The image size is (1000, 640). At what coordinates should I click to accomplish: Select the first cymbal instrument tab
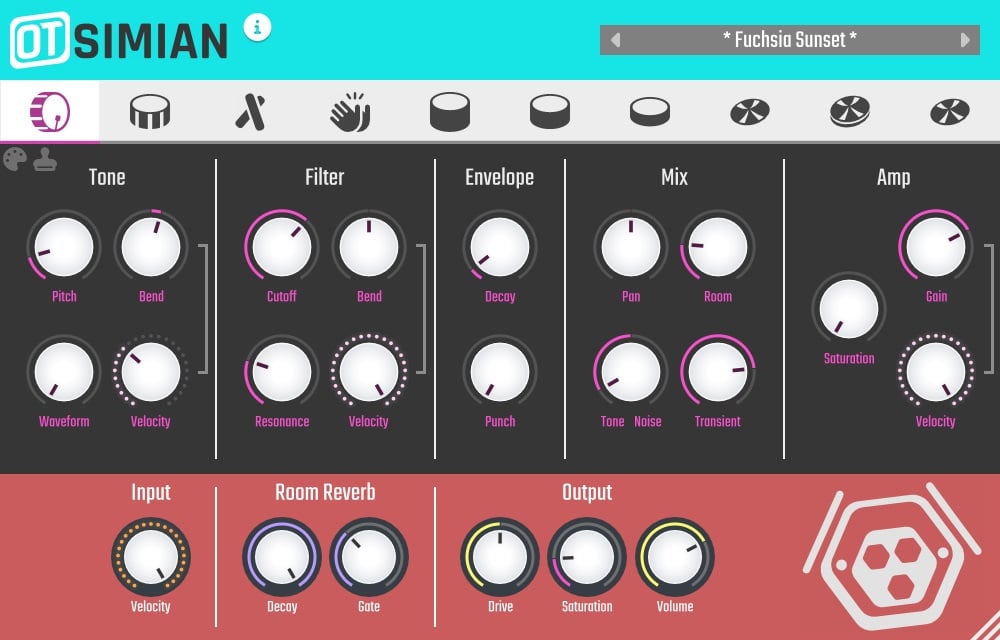[x=749, y=112]
